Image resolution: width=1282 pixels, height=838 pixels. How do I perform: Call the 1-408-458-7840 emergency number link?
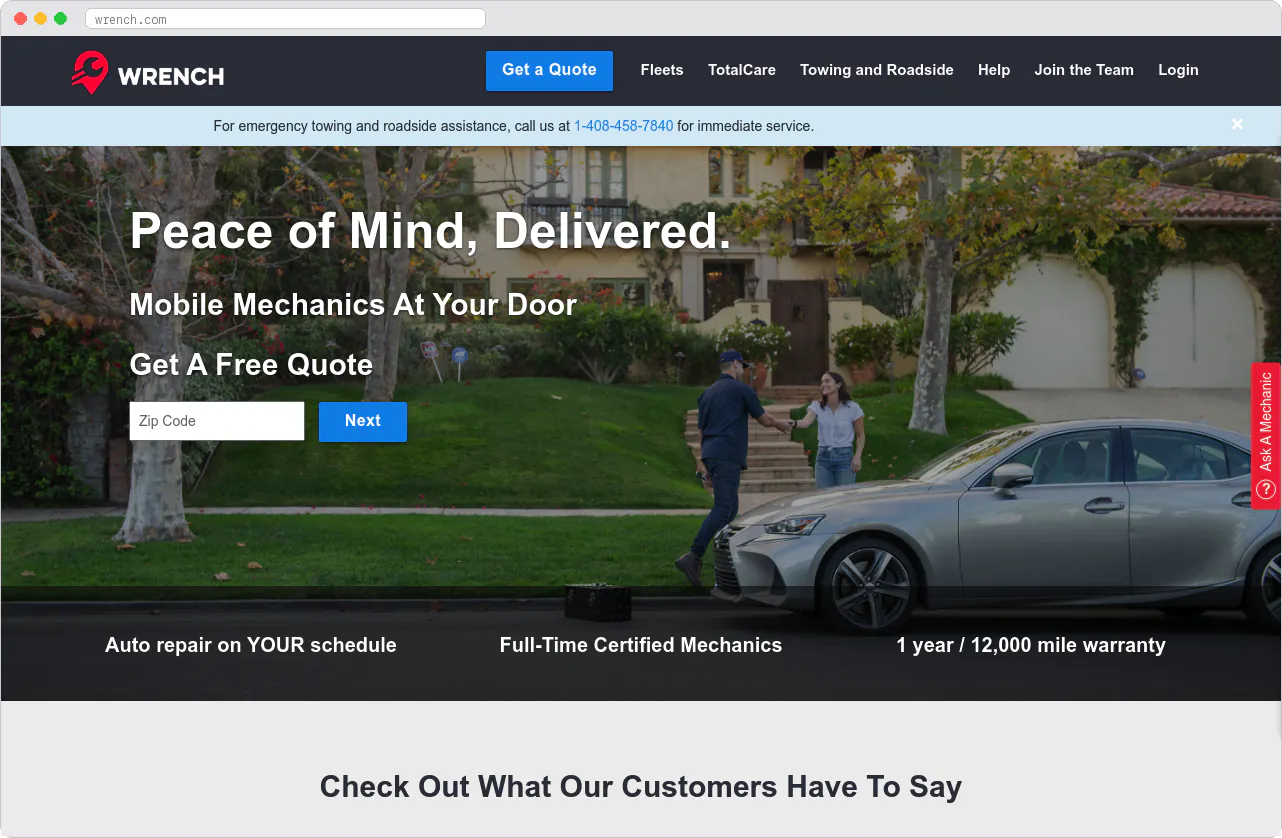[x=623, y=126]
